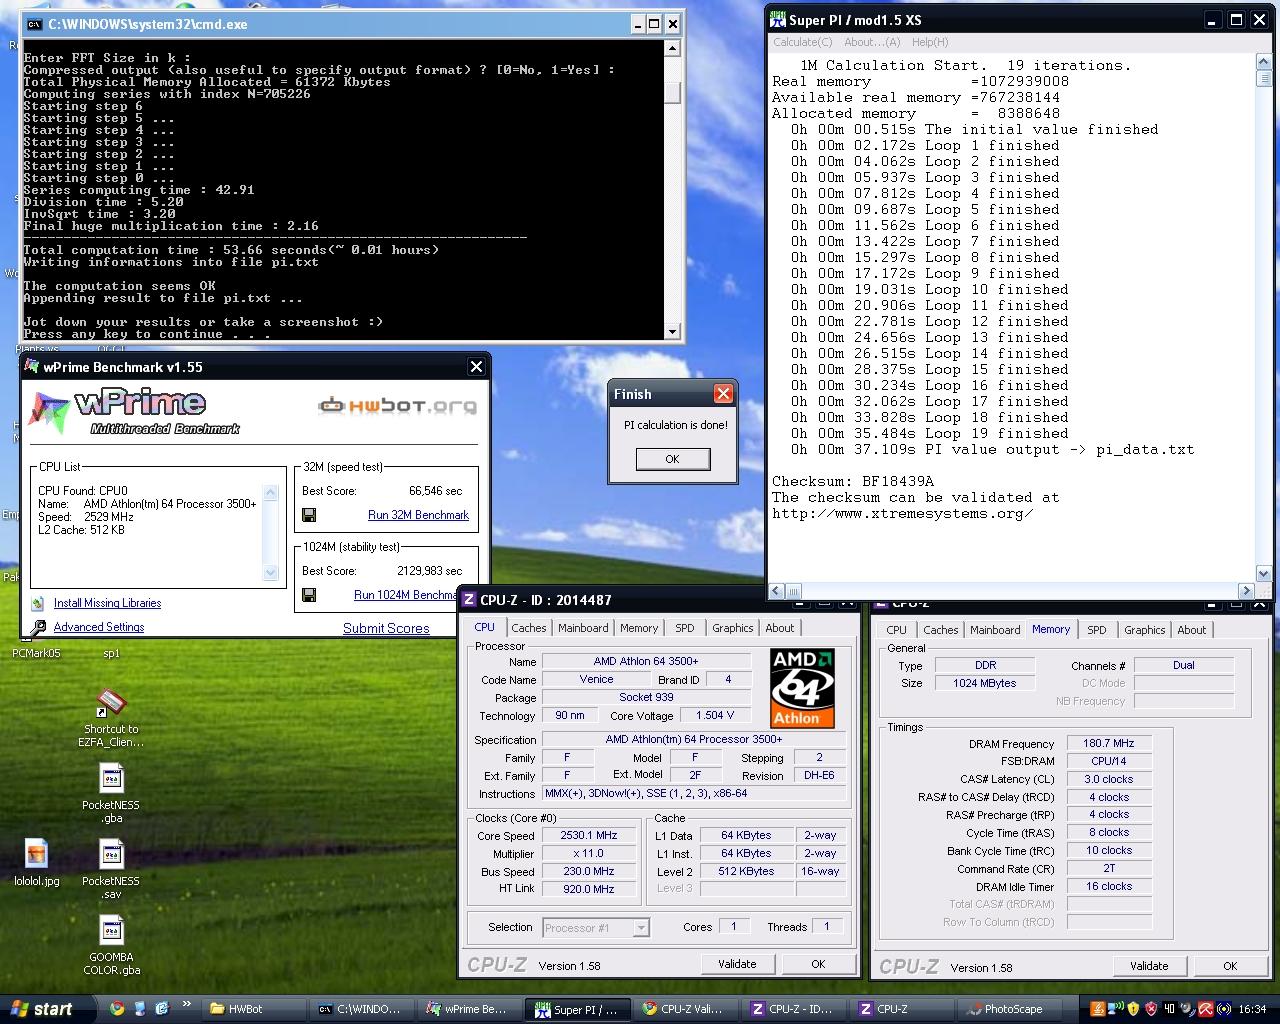The width and height of the screenshot is (1280, 1024).
Task: Open the Processor #1 selection dropdown
Action: pyautogui.click(x=596, y=928)
